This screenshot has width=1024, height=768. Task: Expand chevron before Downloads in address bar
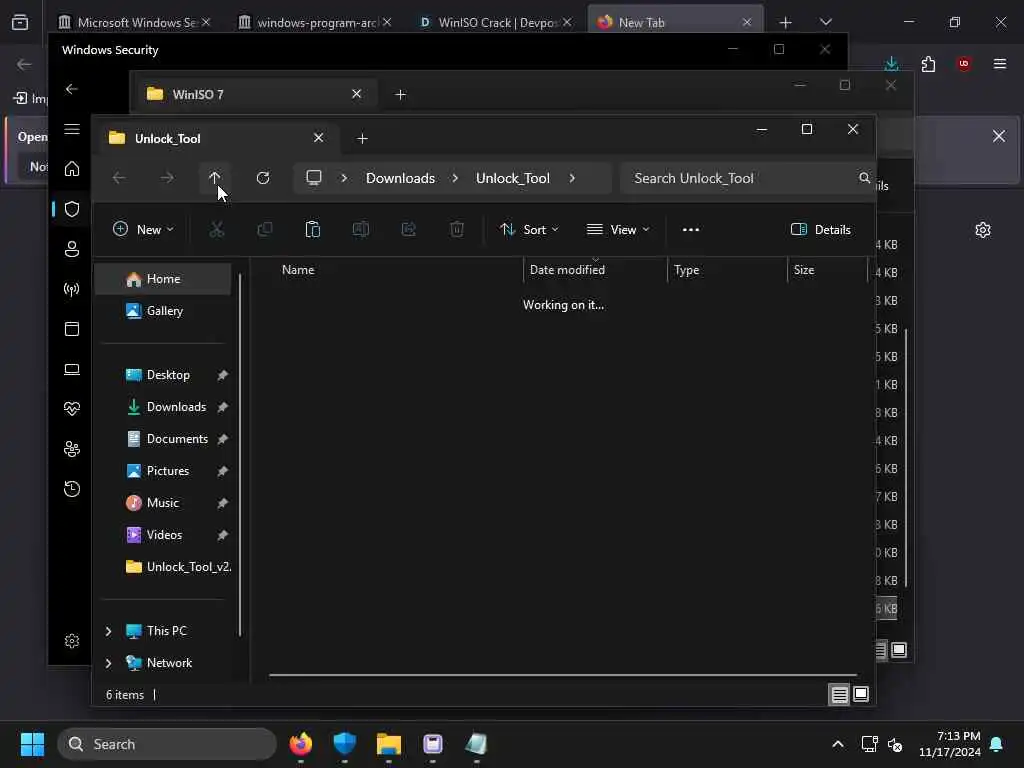(344, 178)
